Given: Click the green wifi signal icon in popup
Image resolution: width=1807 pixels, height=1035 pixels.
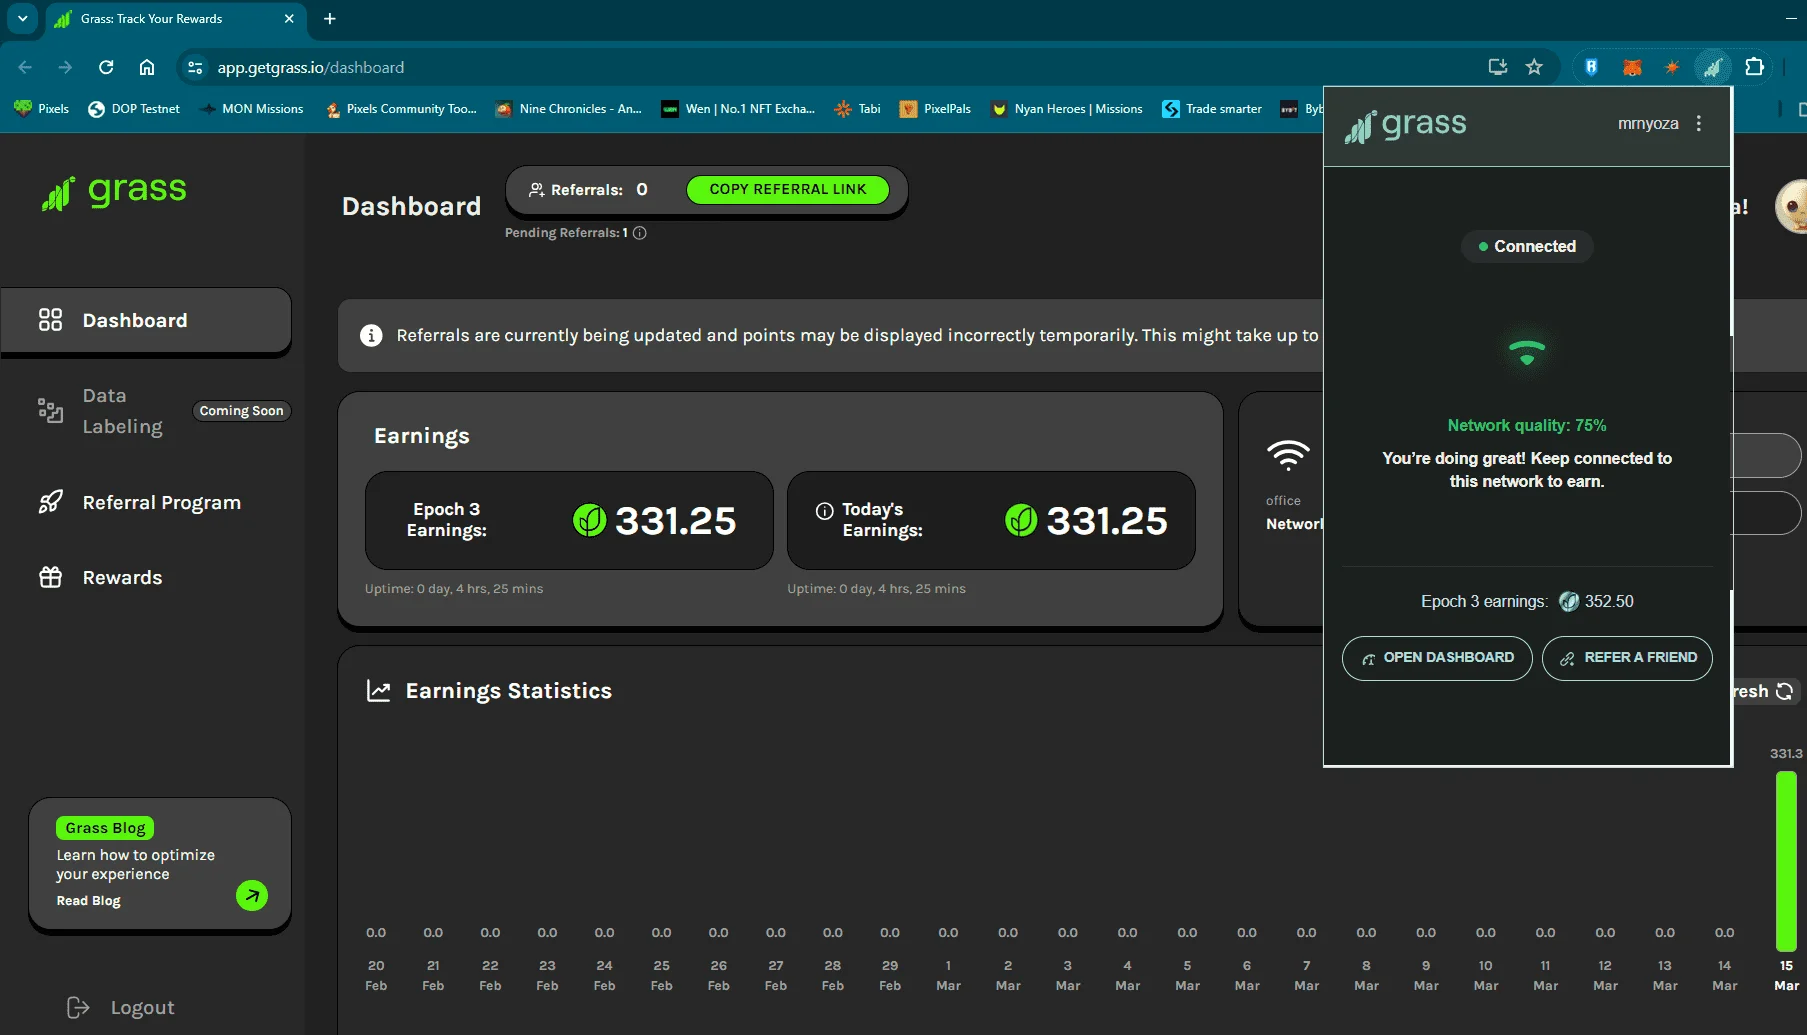Looking at the screenshot, I should pyautogui.click(x=1527, y=351).
